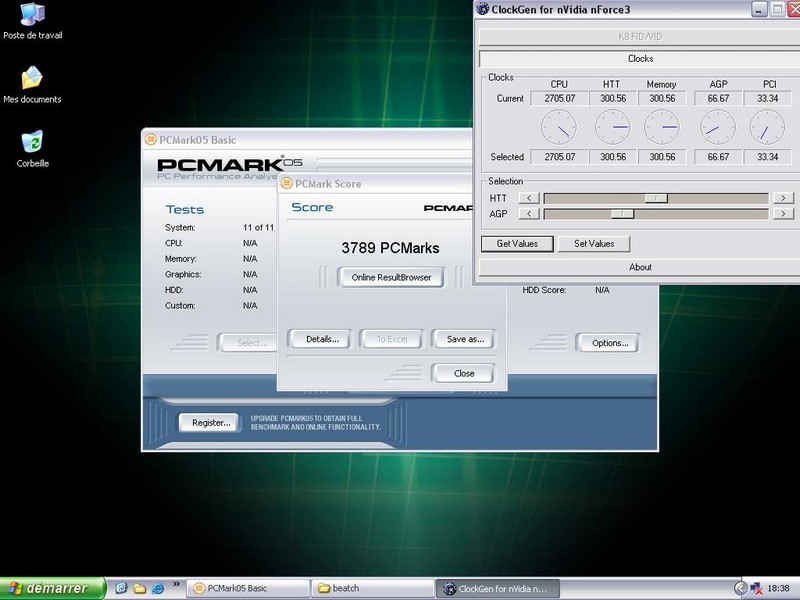Click the Selected HTT value field
Screen dimensions: 800x600
pyautogui.click(x=613, y=157)
